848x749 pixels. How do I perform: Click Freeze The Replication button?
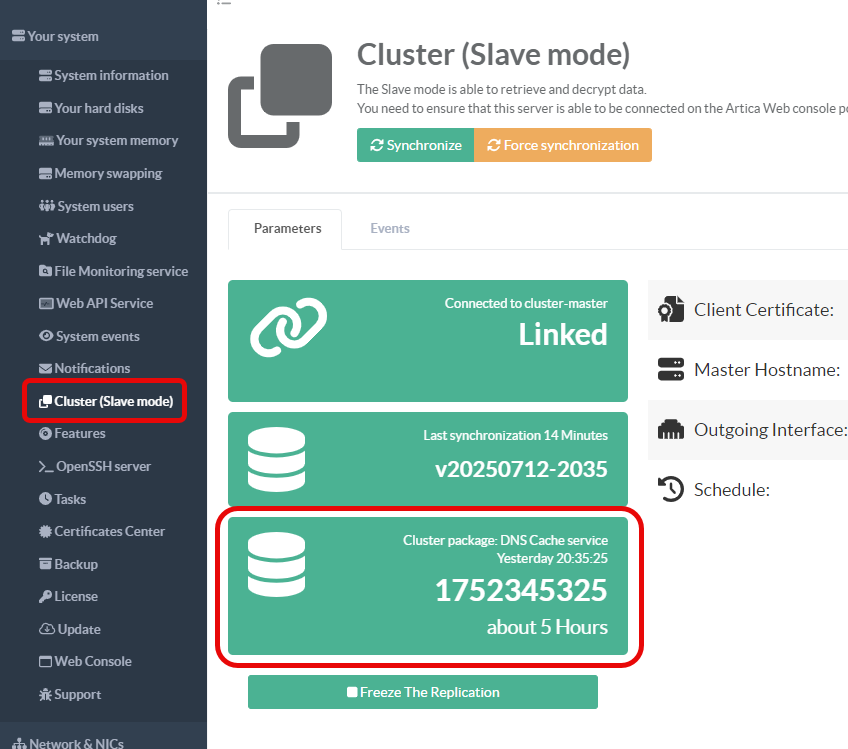pos(422,692)
